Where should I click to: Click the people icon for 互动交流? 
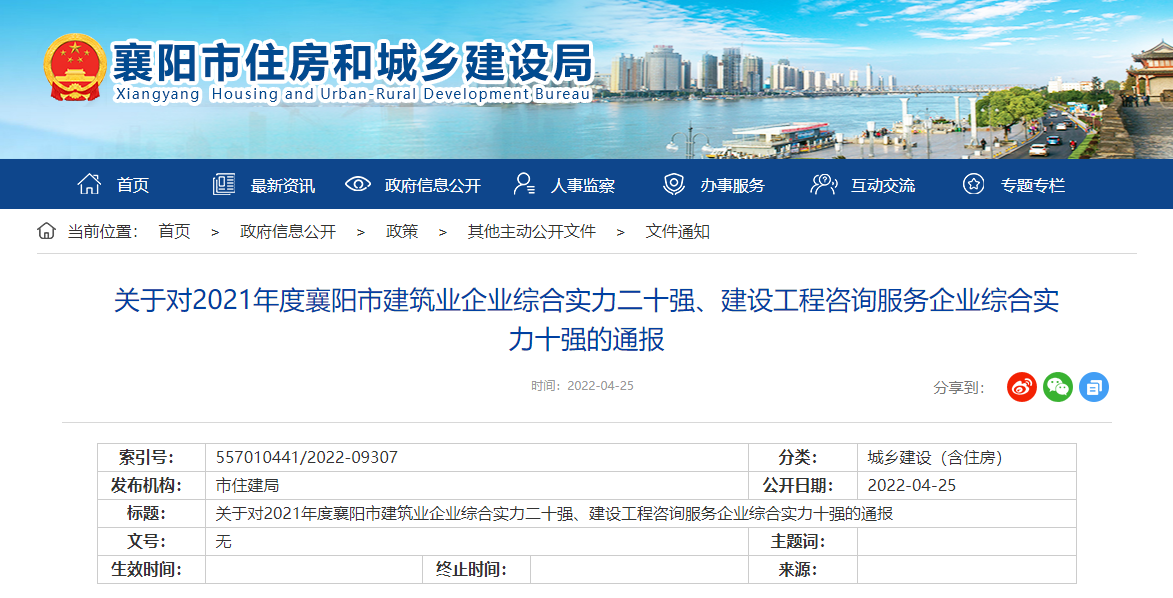(x=823, y=183)
